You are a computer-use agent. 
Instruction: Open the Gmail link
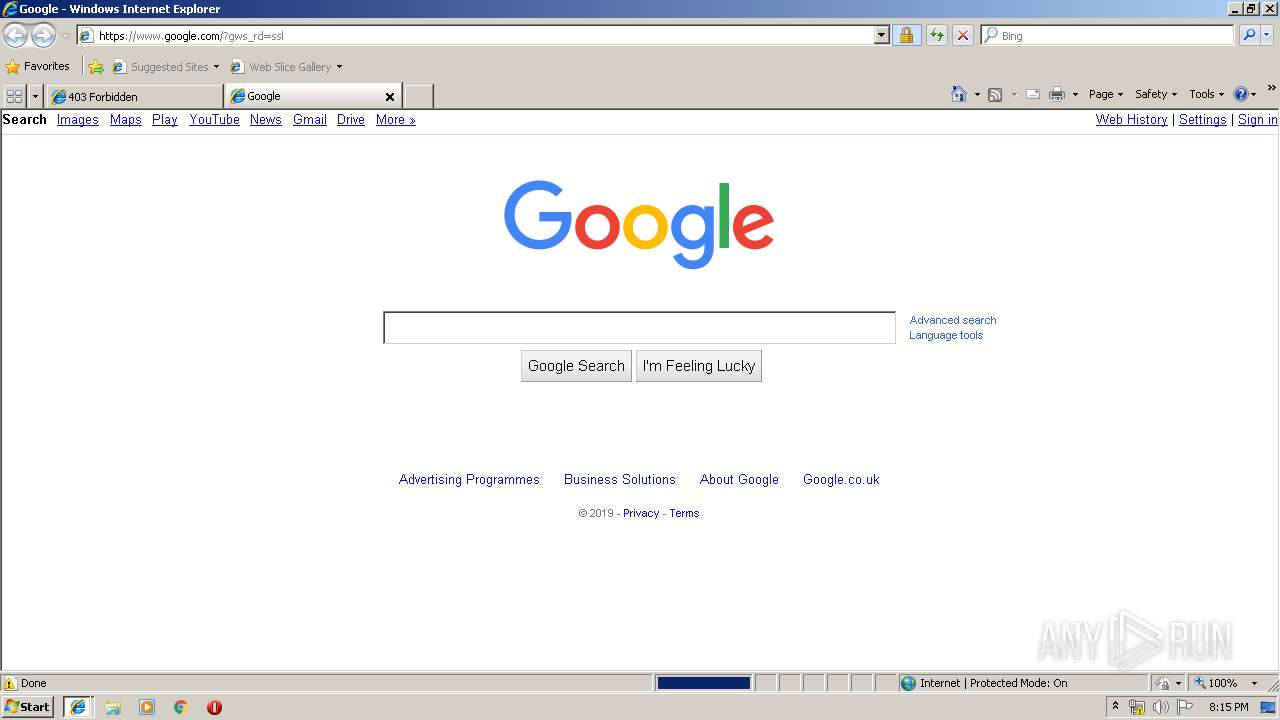[309, 119]
